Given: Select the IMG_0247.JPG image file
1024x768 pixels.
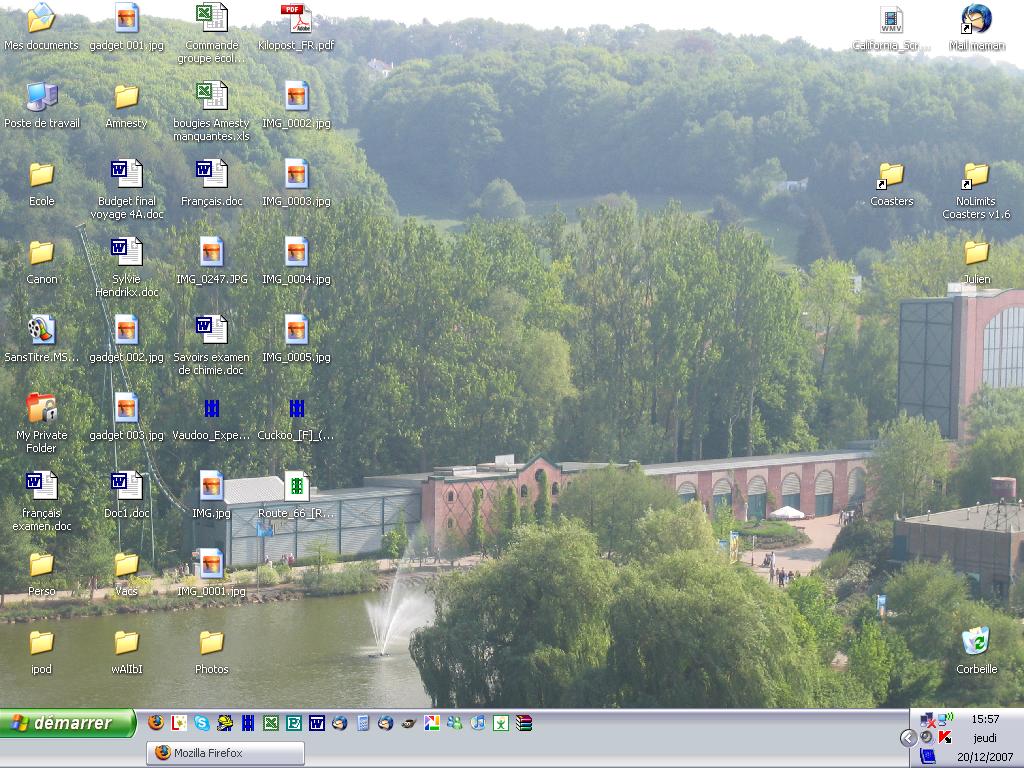Looking at the screenshot, I should click(211, 253).
